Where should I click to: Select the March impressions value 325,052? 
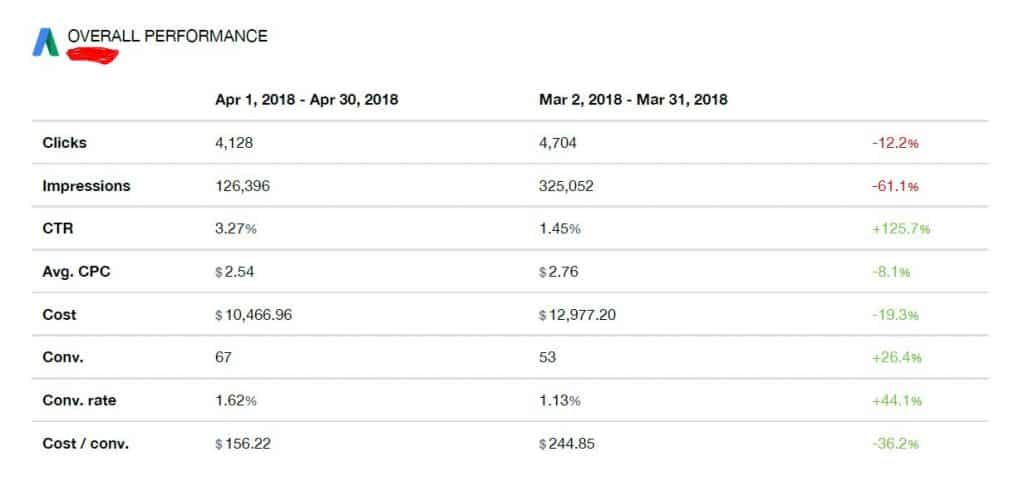tap(566, 186)
